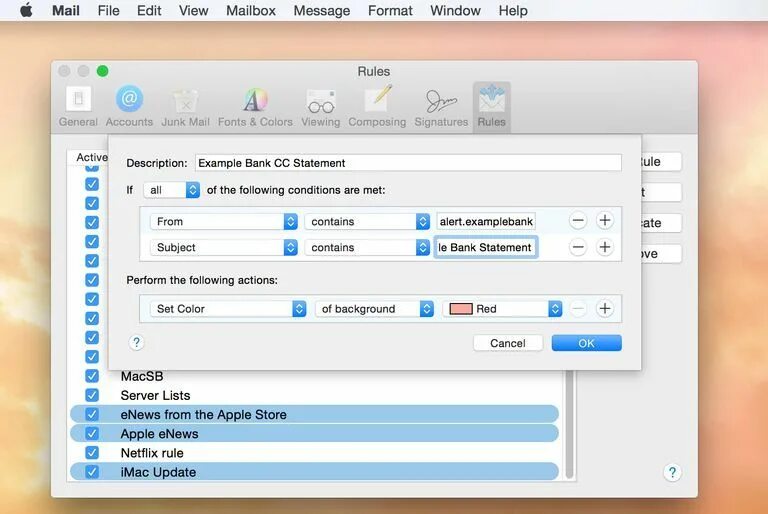The width and height of the screenshot is (768, 514).
Task: Open the contains dropdown in Subject row
Action: click(367, 247)
